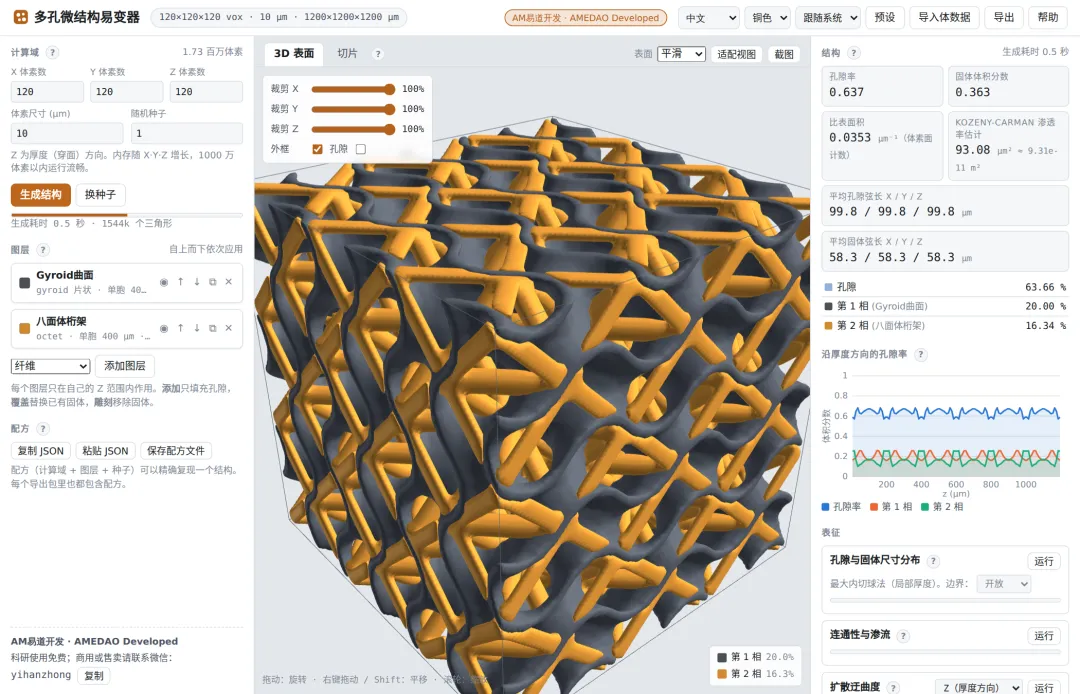Screen dimensions: 1080x694
Task: Click the 换种子 button
Action: 101,195
